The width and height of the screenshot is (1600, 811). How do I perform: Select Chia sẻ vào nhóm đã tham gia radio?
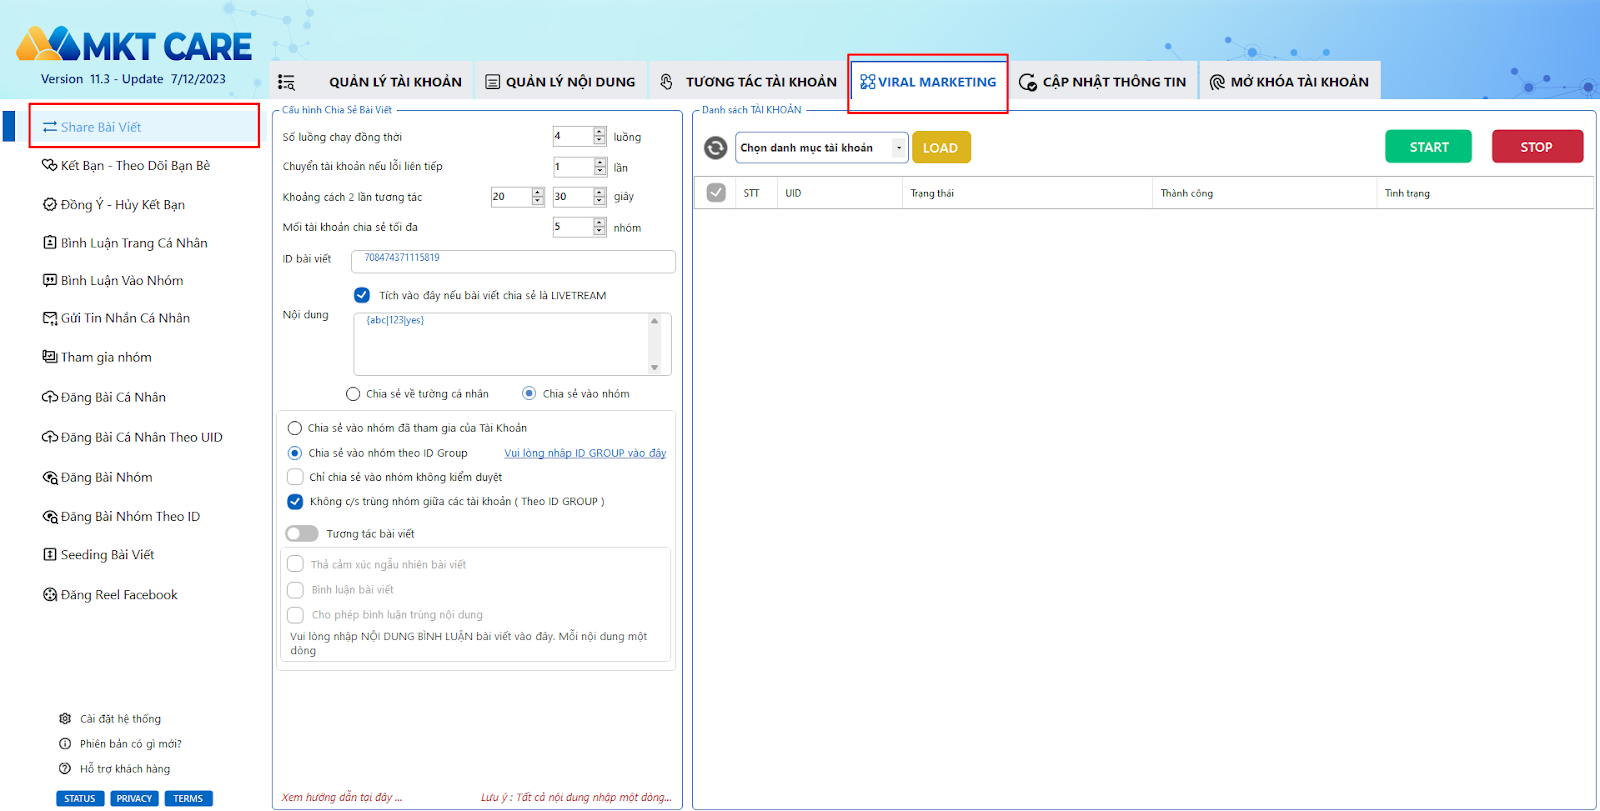click(x=295, y=428)
